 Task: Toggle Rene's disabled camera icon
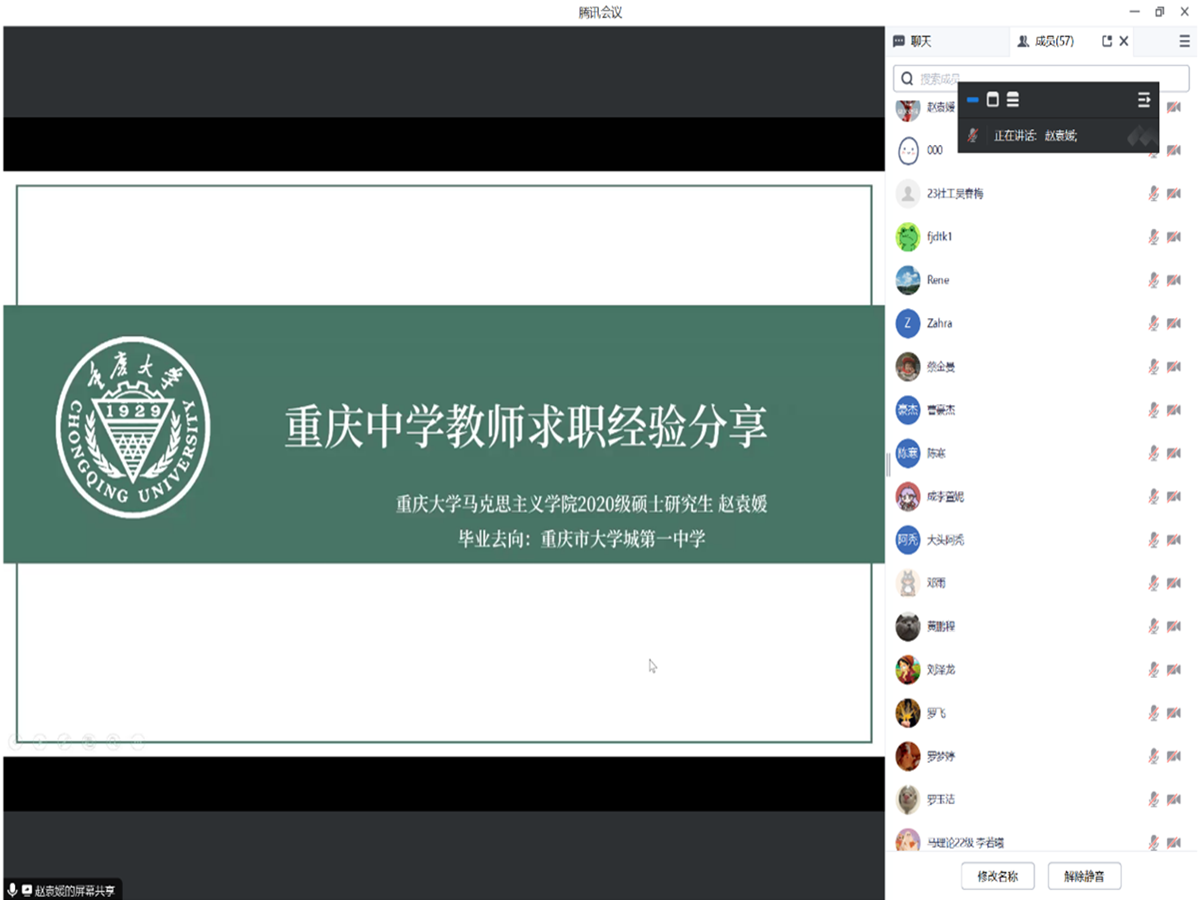[x=1174, y=280]
